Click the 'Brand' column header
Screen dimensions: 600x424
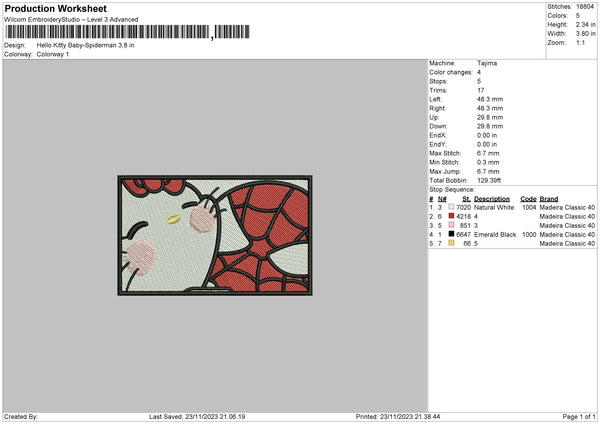549,199
